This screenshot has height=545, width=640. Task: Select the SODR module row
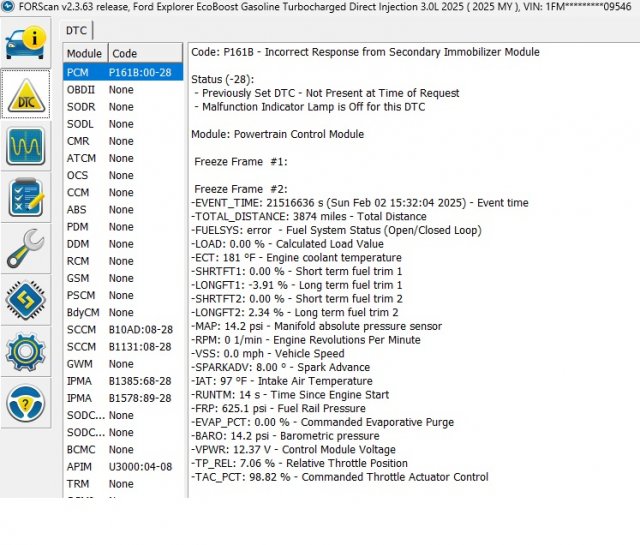pos(123,107)
